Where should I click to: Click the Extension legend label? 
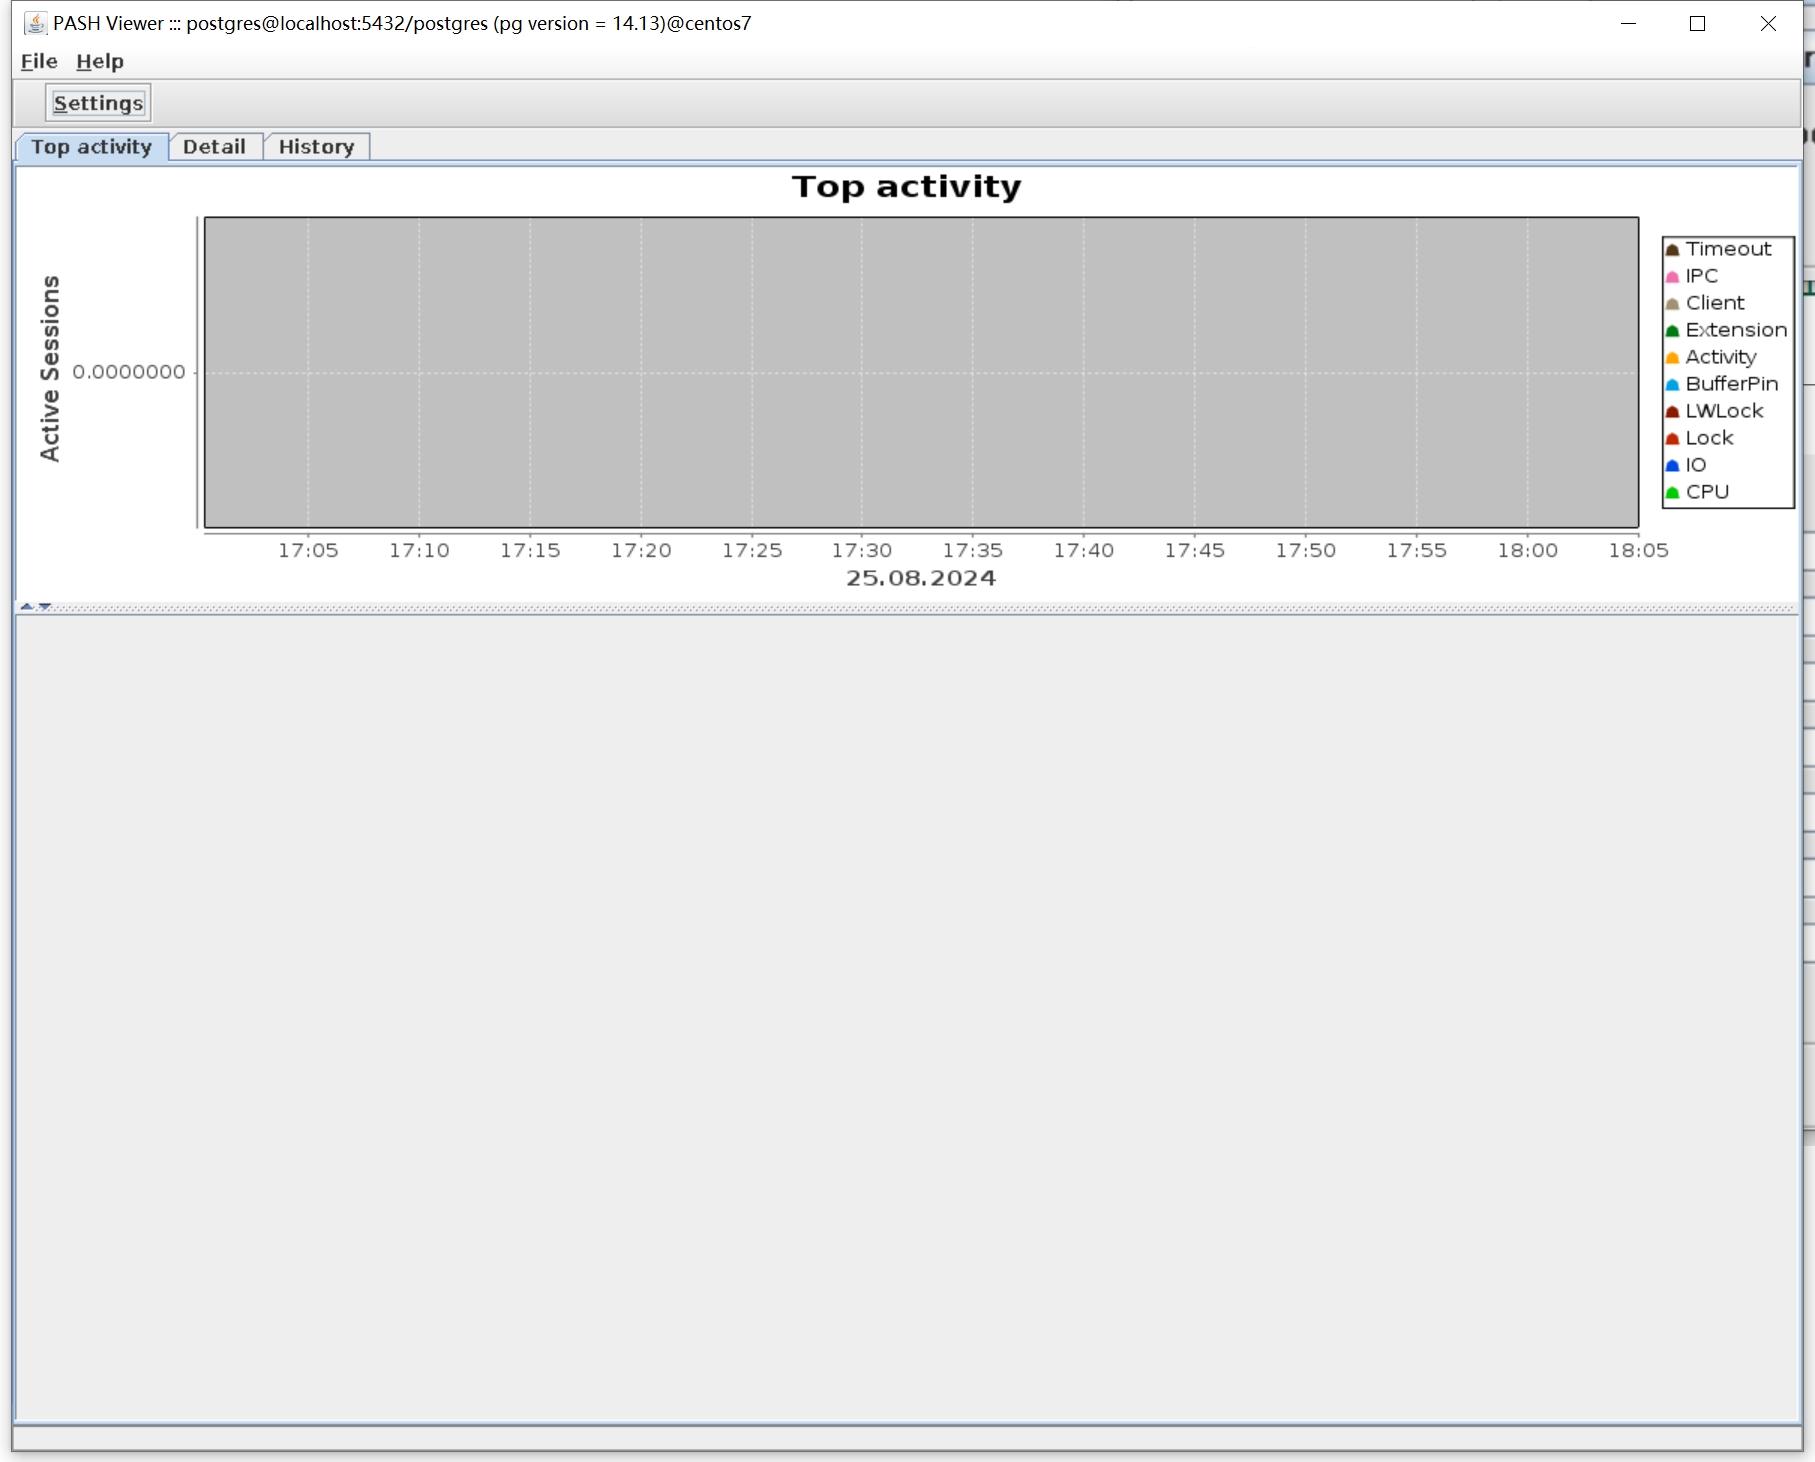[1736, 330]
